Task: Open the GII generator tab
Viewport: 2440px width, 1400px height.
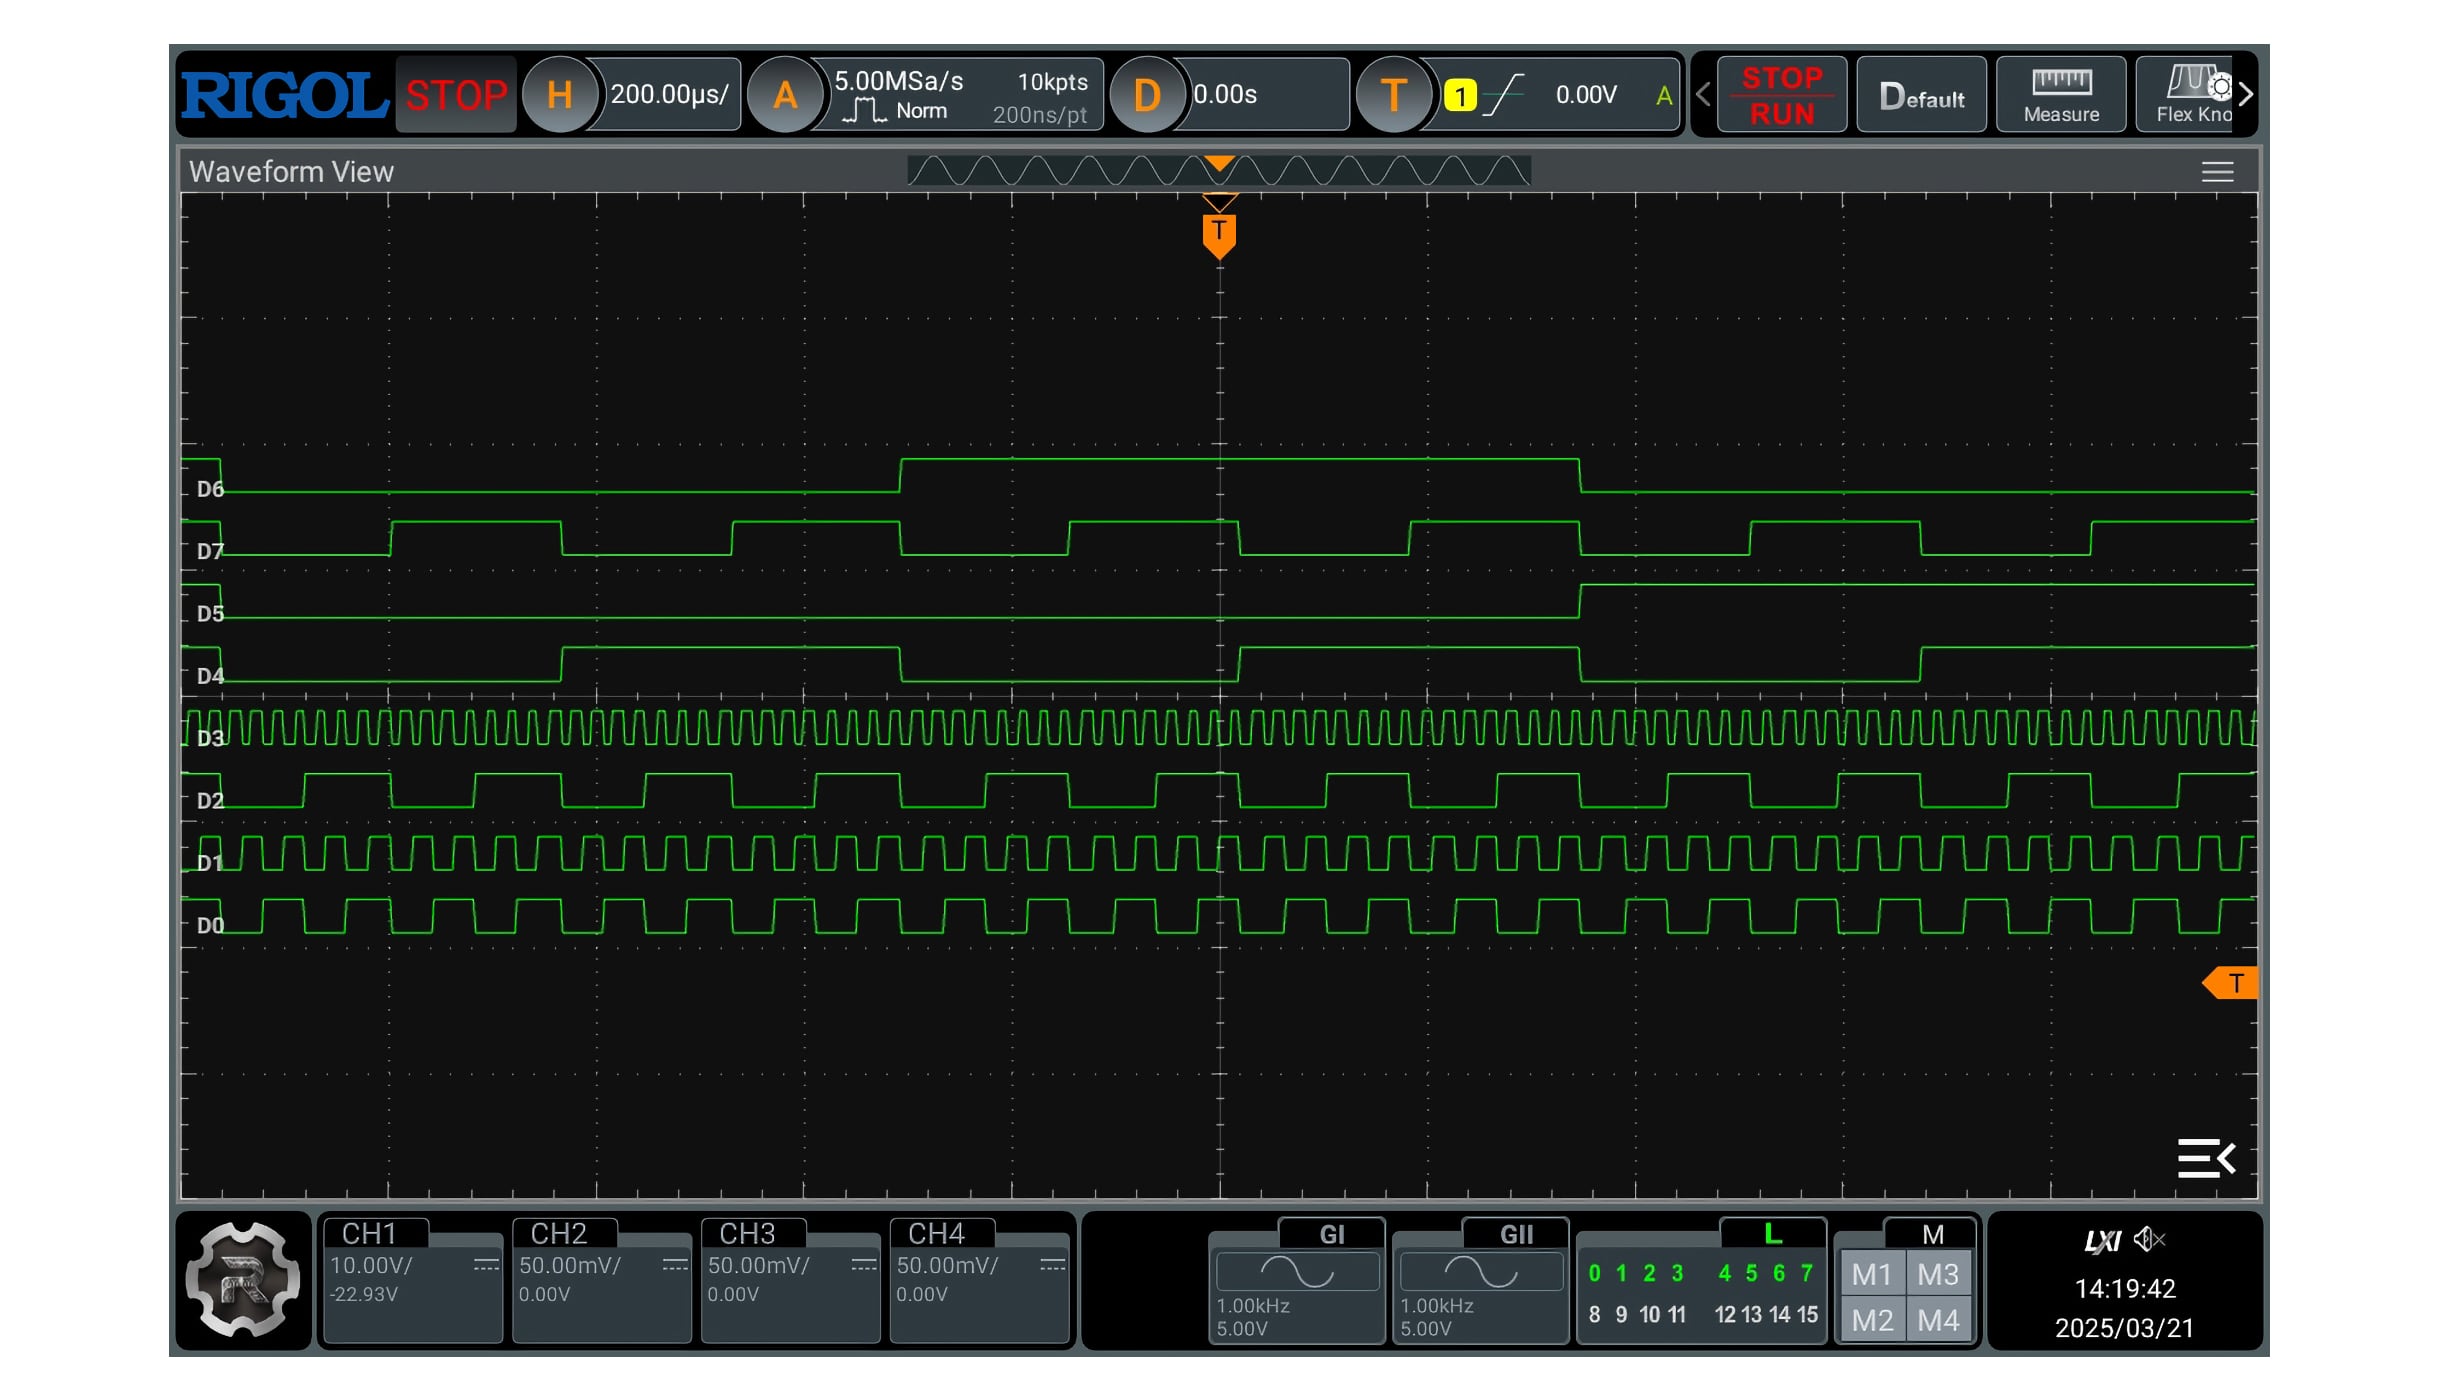Action: 1516,1234
